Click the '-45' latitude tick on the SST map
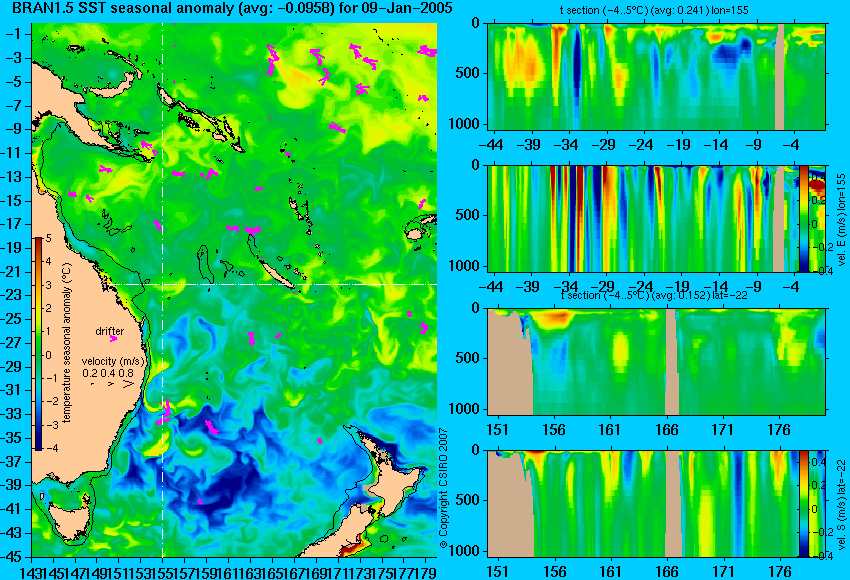This screenshot has height=580, width=850. (x=12, y=557)
